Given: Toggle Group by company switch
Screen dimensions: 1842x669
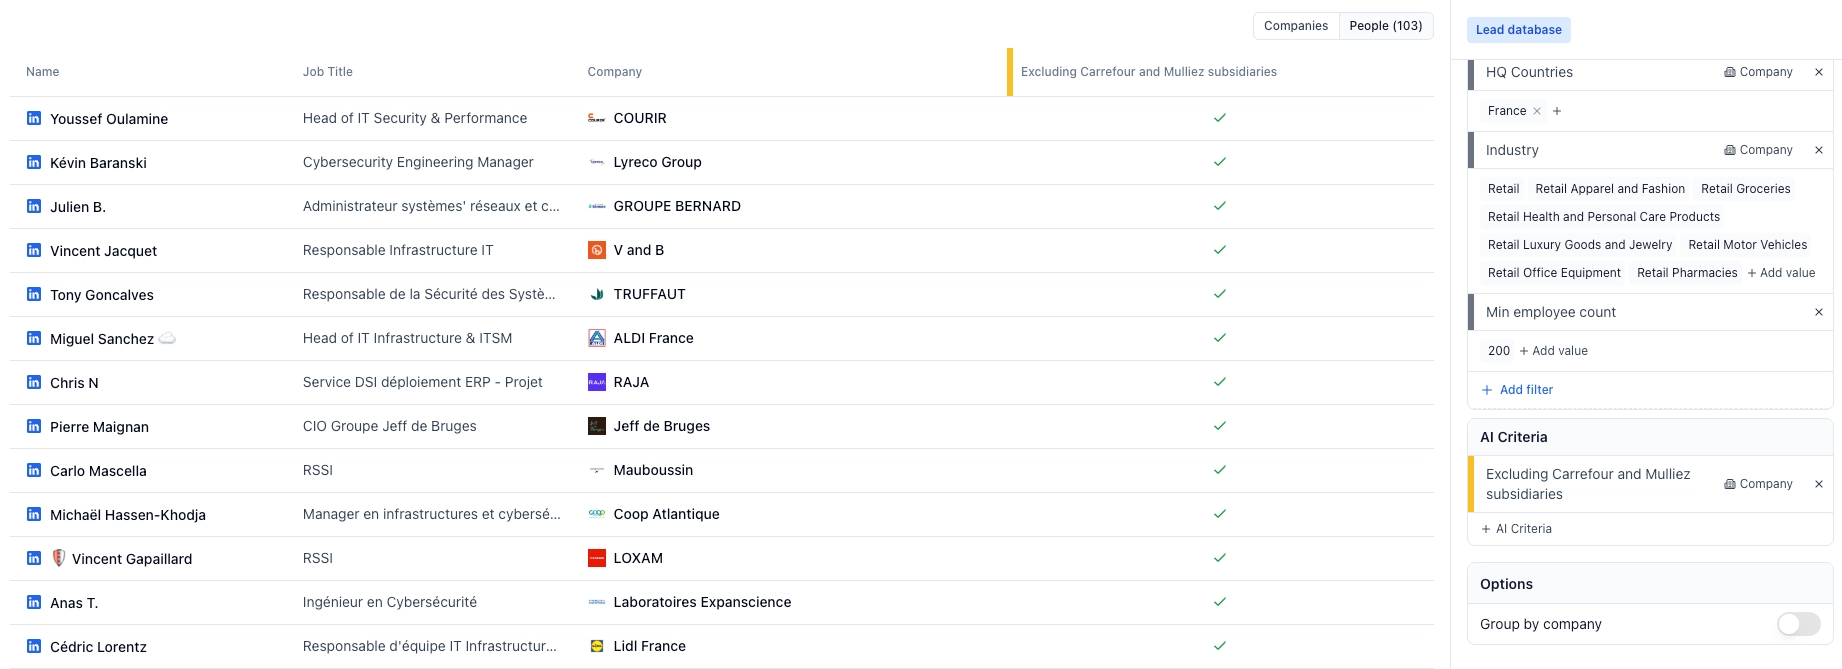Looking at the screenshot, I should [1799, 624].
